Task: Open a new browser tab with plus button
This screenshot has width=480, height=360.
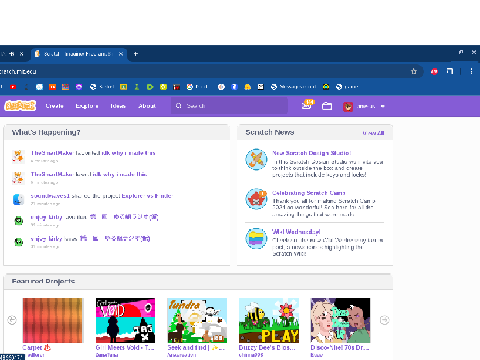Action: [136, 54]
